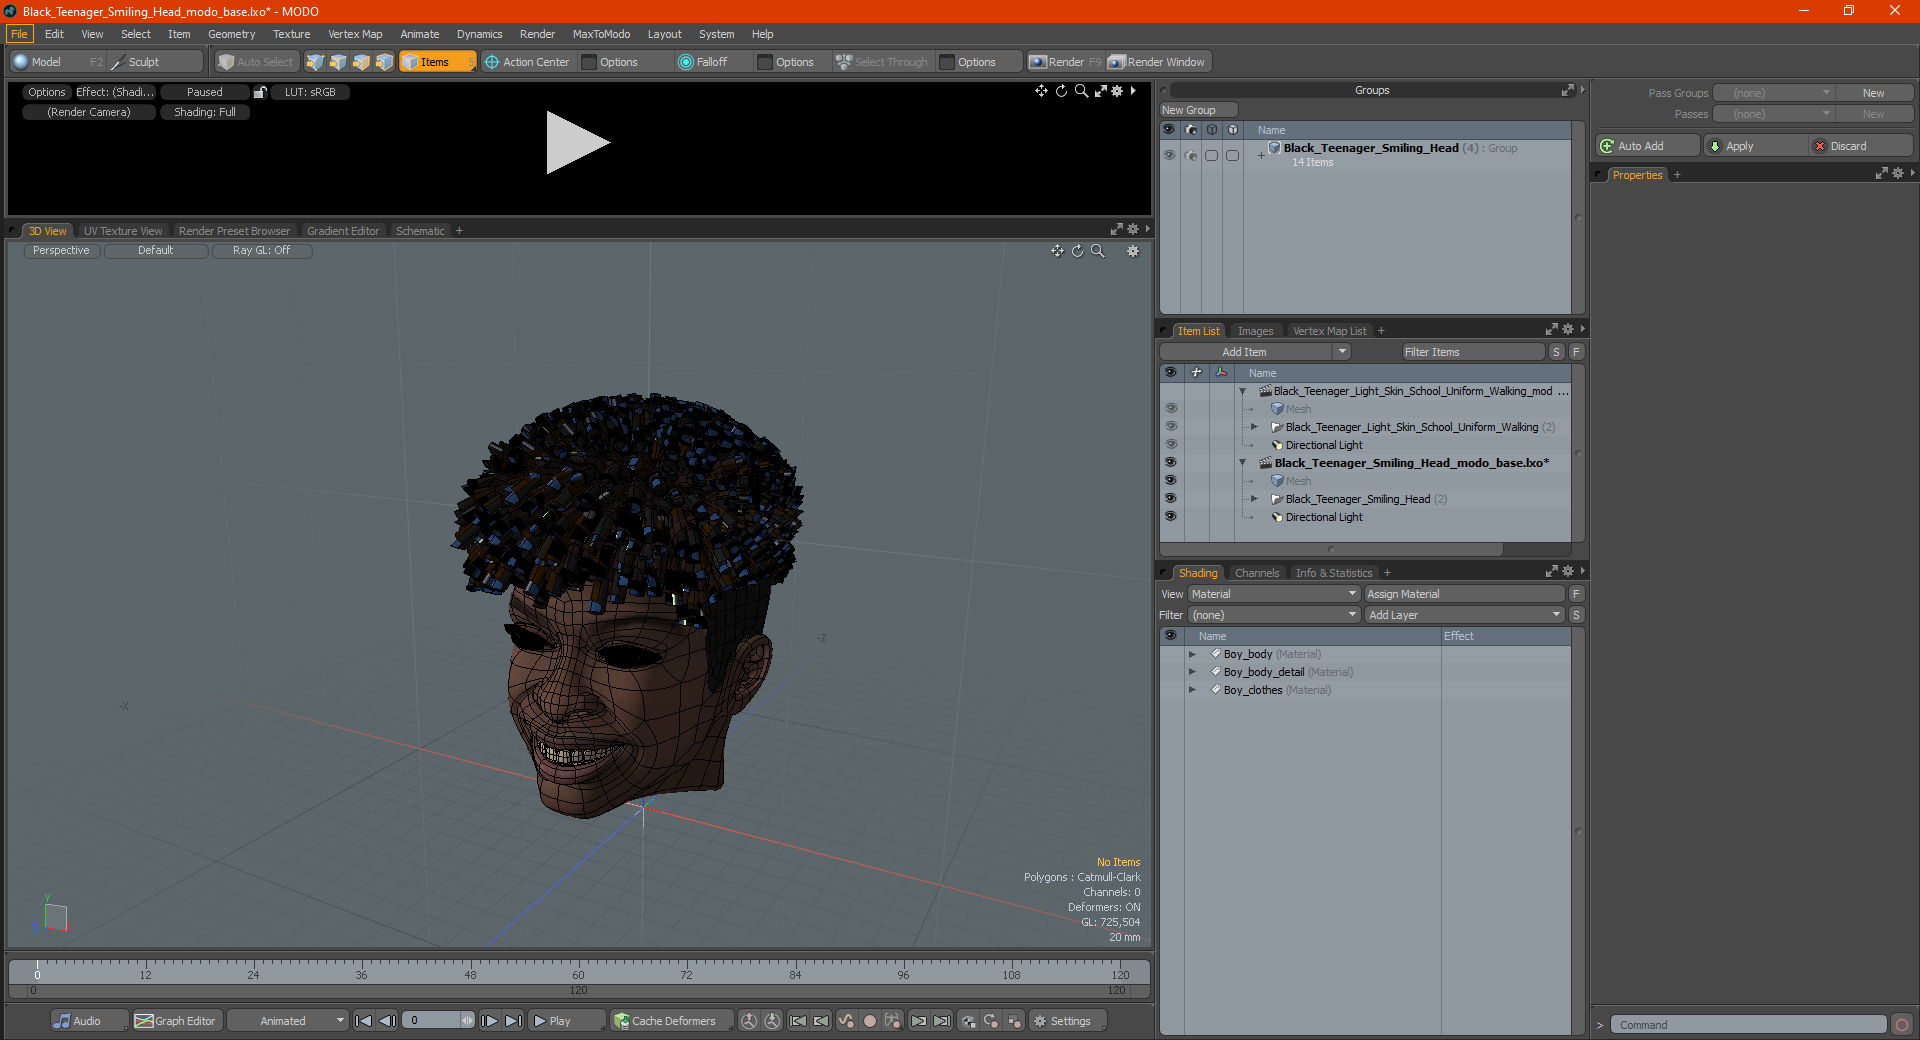Viewport: 1920px width, 1040px height.
Task: Open the MaxToModo menu
Action: (x=601, y=34)
